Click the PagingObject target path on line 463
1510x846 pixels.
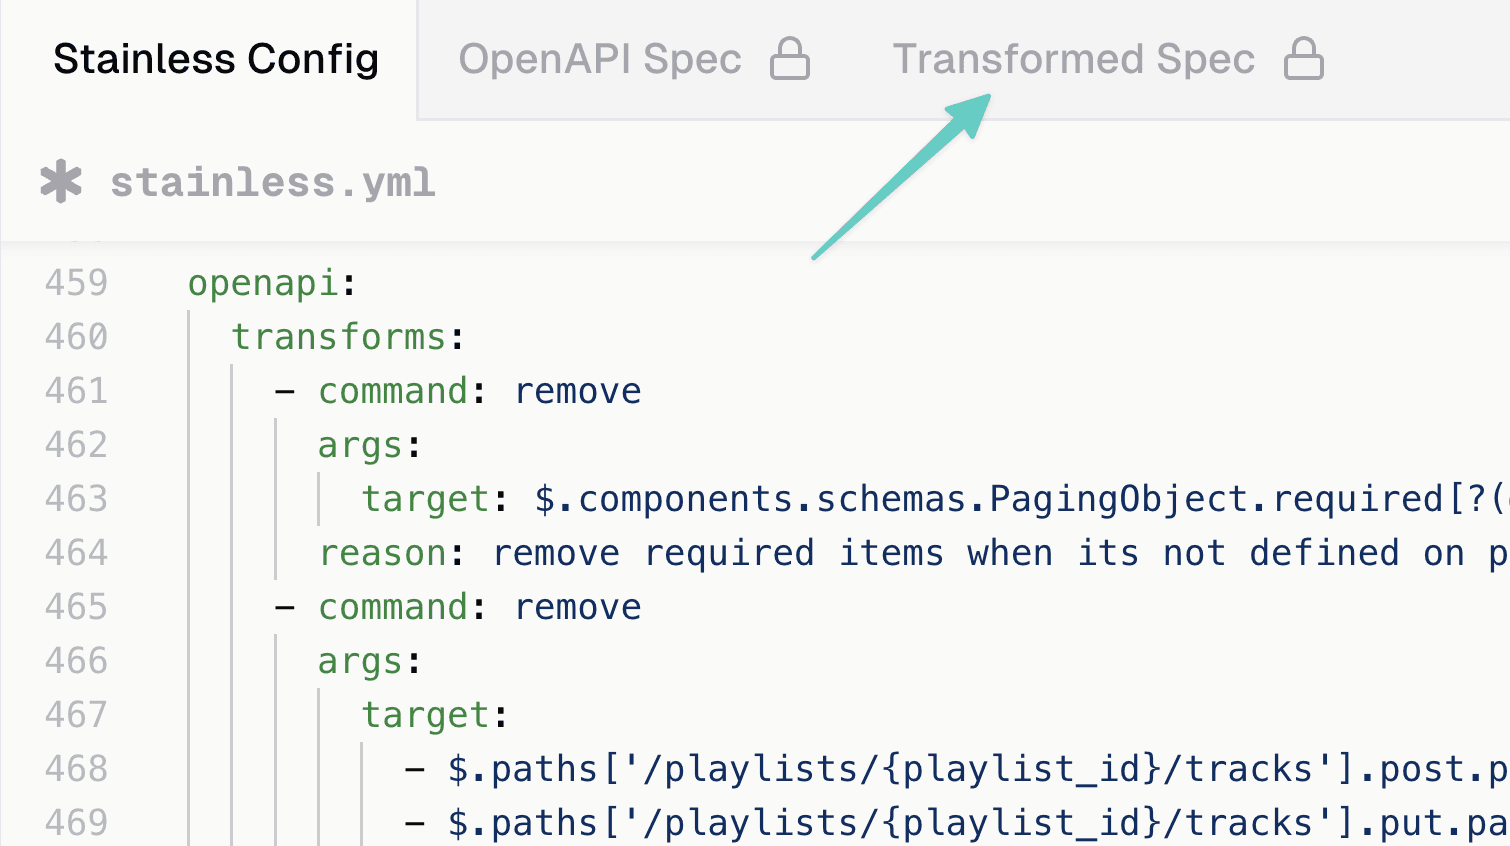tap(1022, 499)
